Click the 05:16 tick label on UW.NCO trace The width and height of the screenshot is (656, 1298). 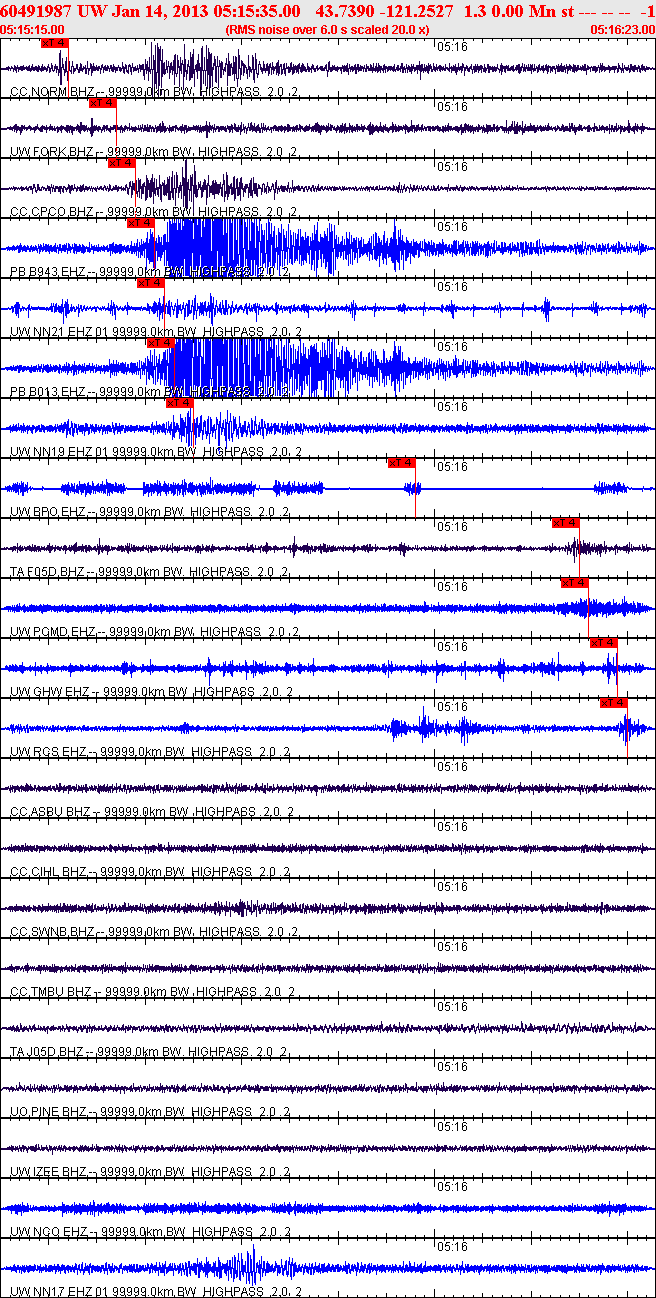pyautogui.click(x=453, y=1187)
